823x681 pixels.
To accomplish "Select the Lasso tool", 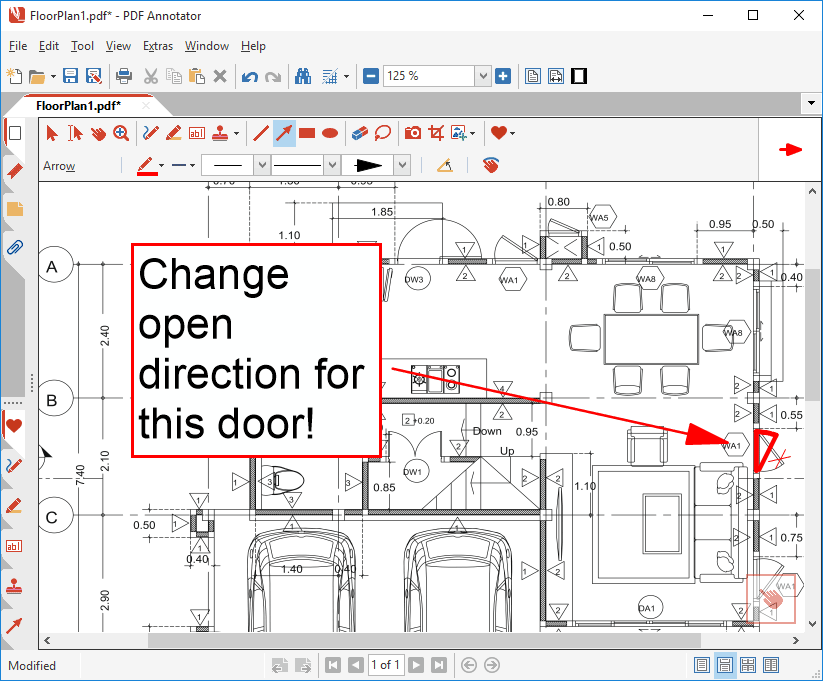I will [x=383, y=133].
